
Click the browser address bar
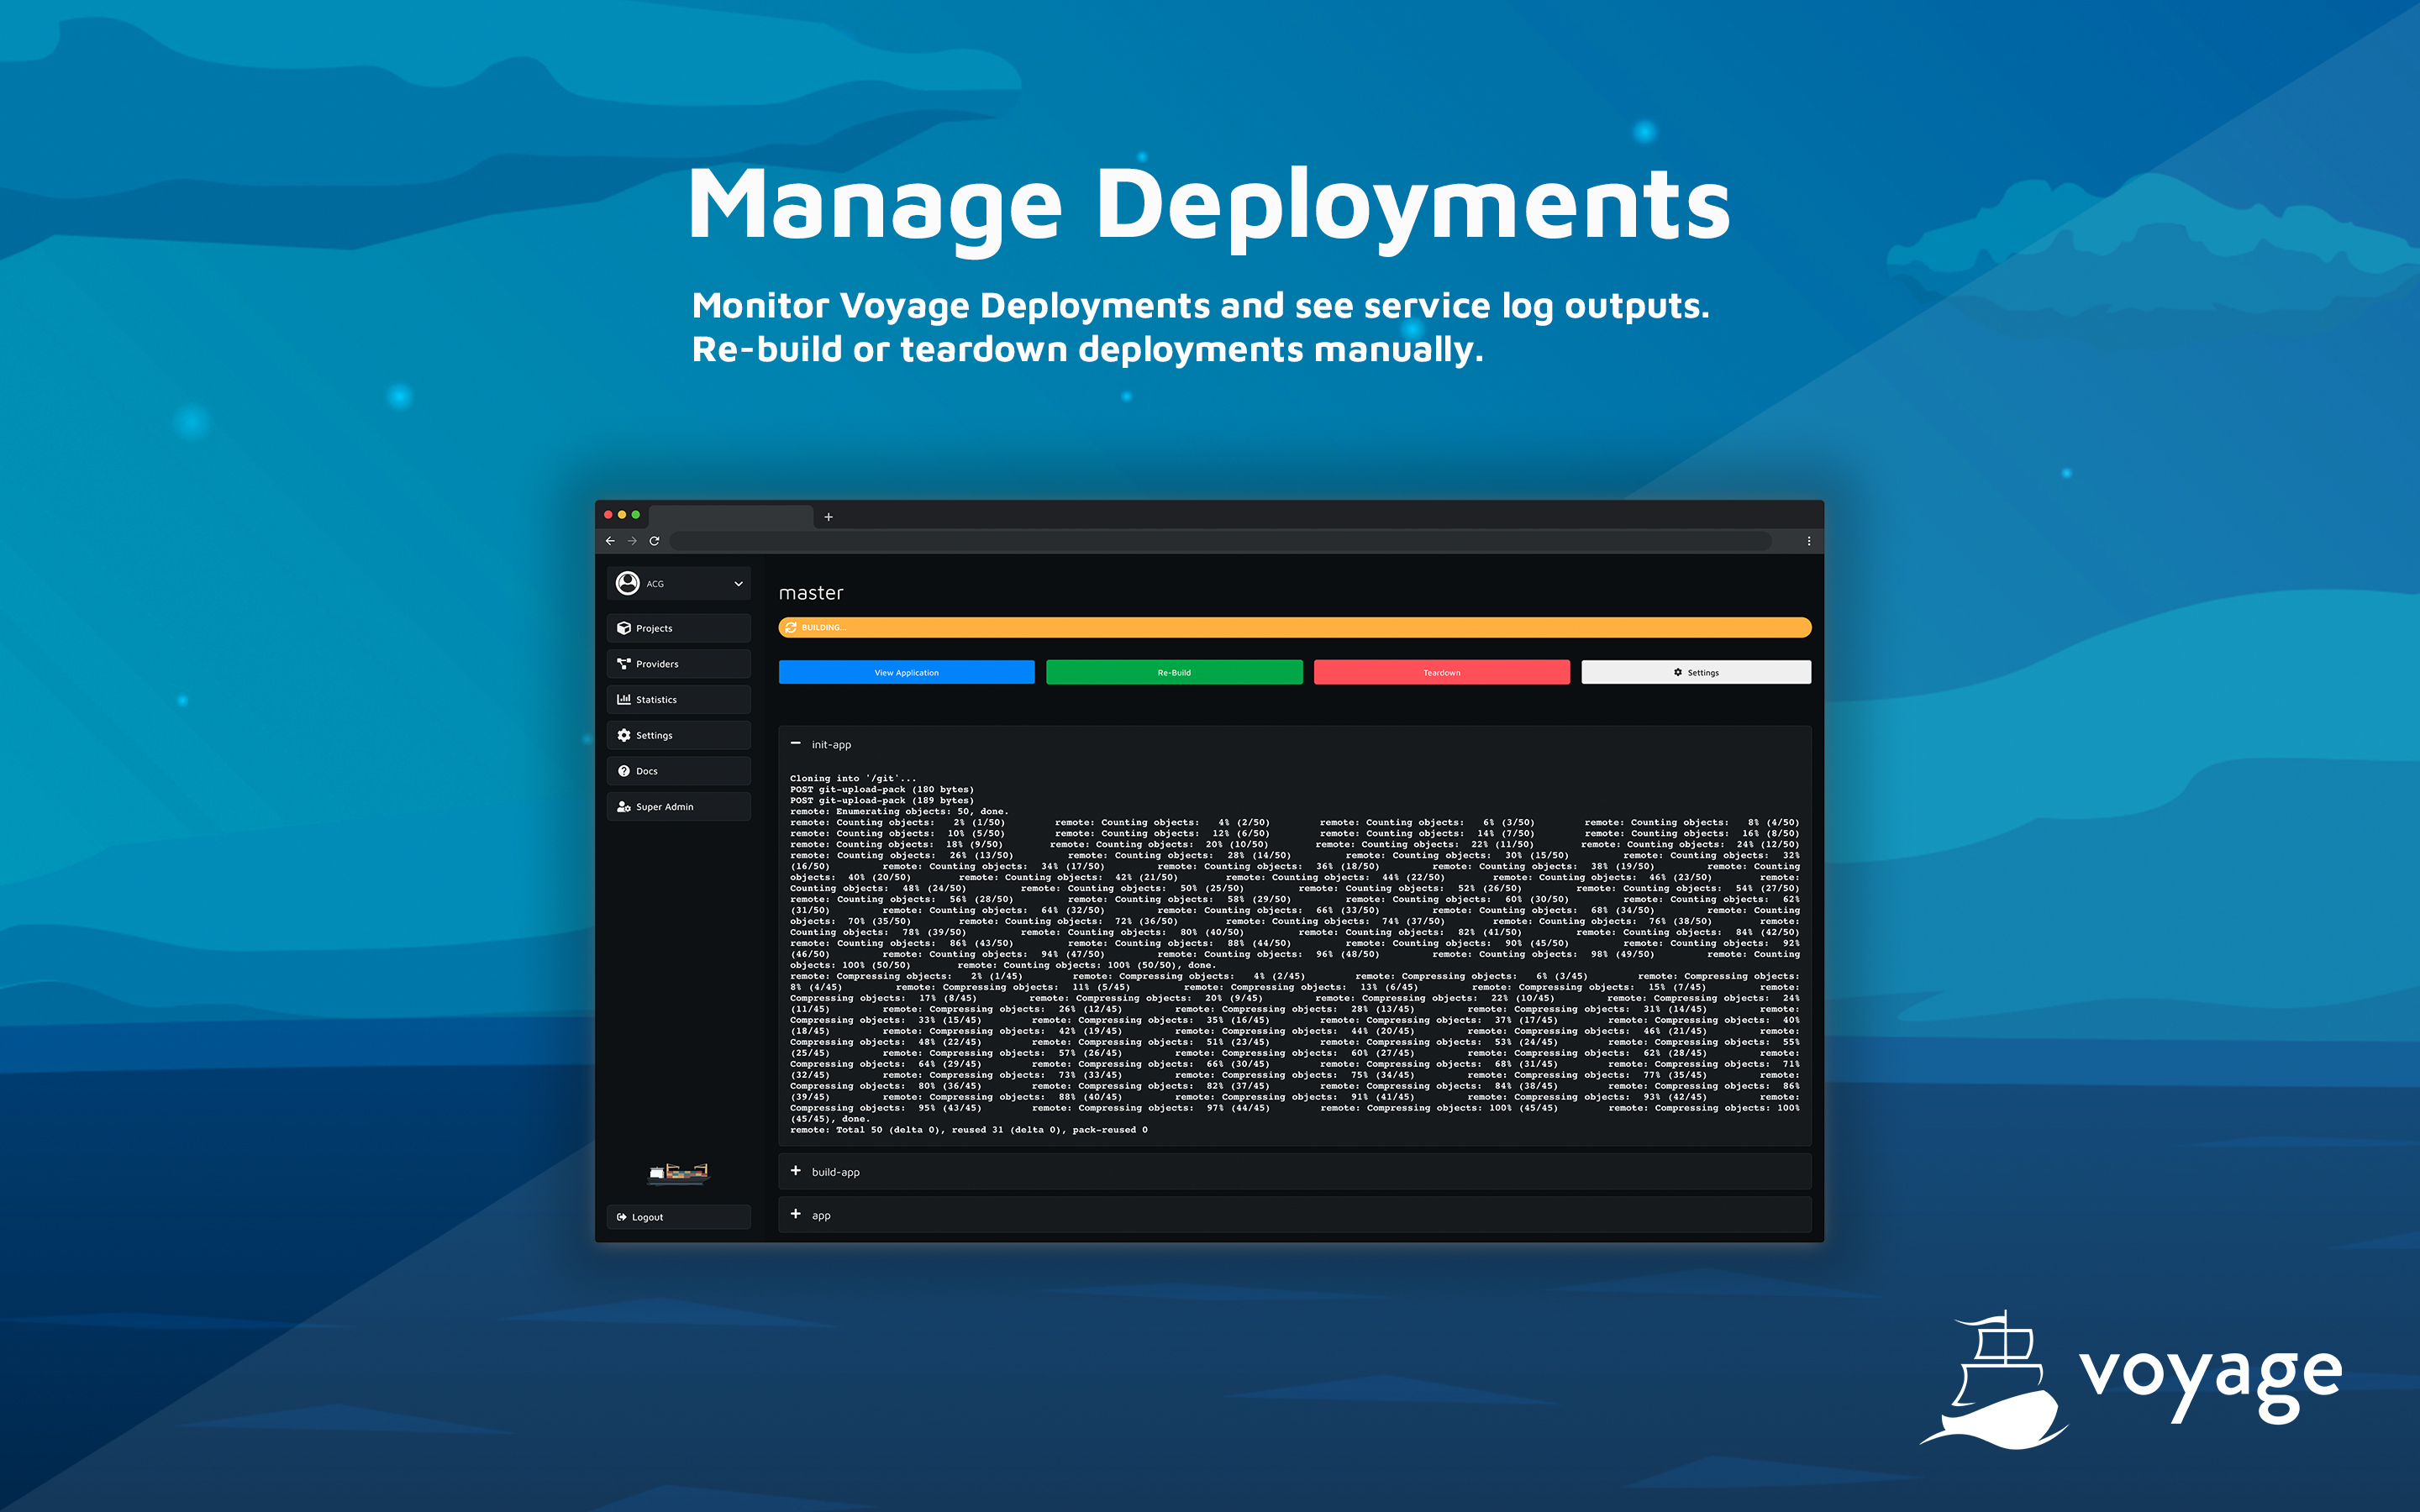(x=1221, y=541)
